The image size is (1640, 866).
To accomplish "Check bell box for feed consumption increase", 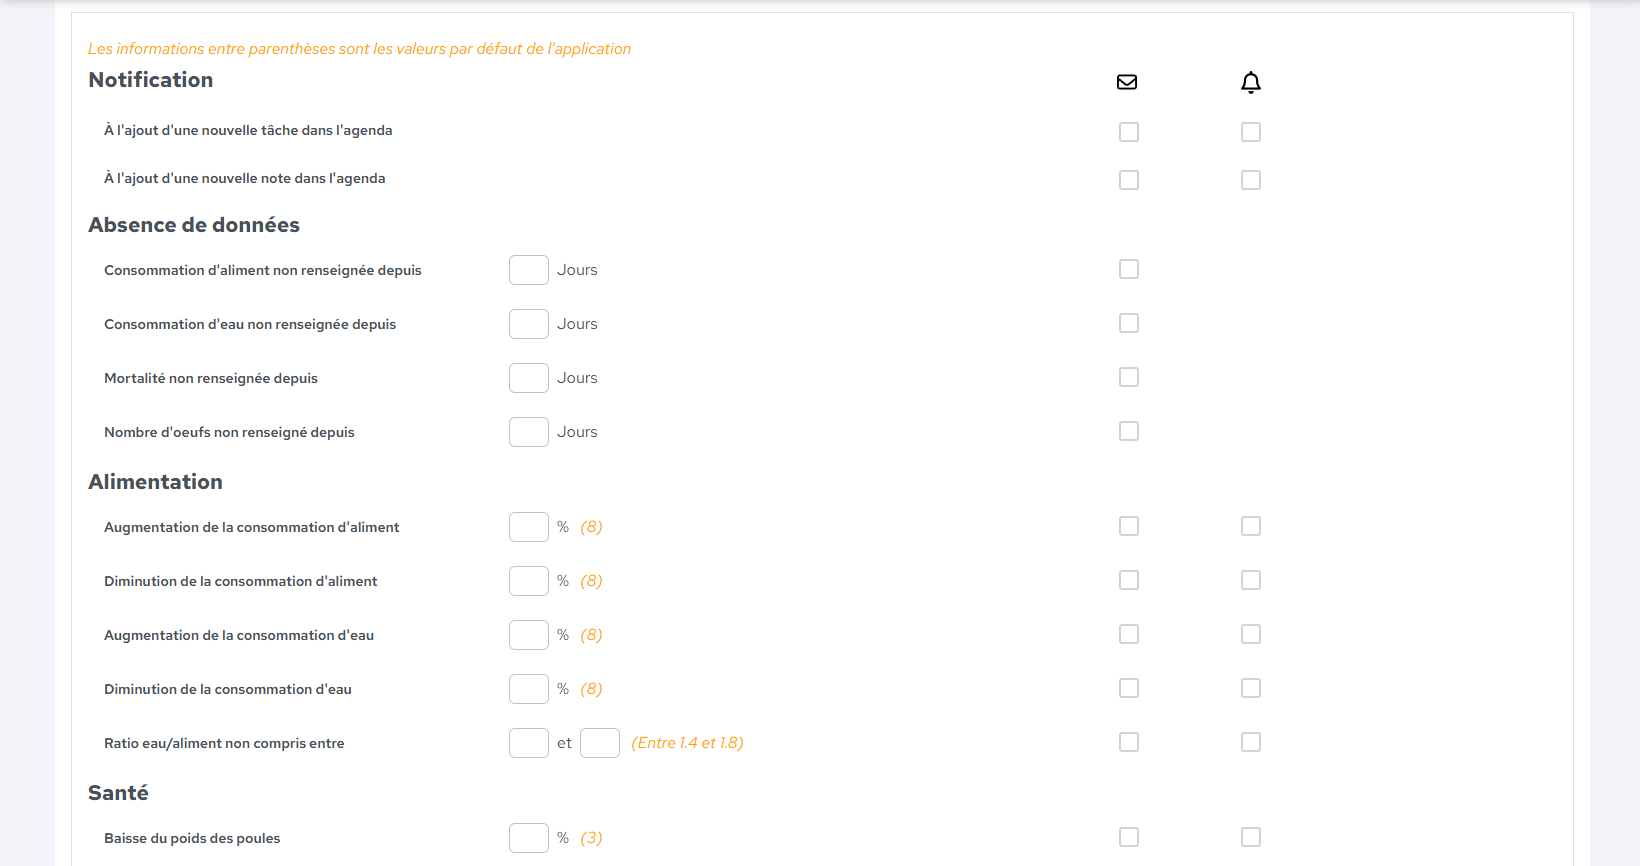I will tap(1251, 526).
